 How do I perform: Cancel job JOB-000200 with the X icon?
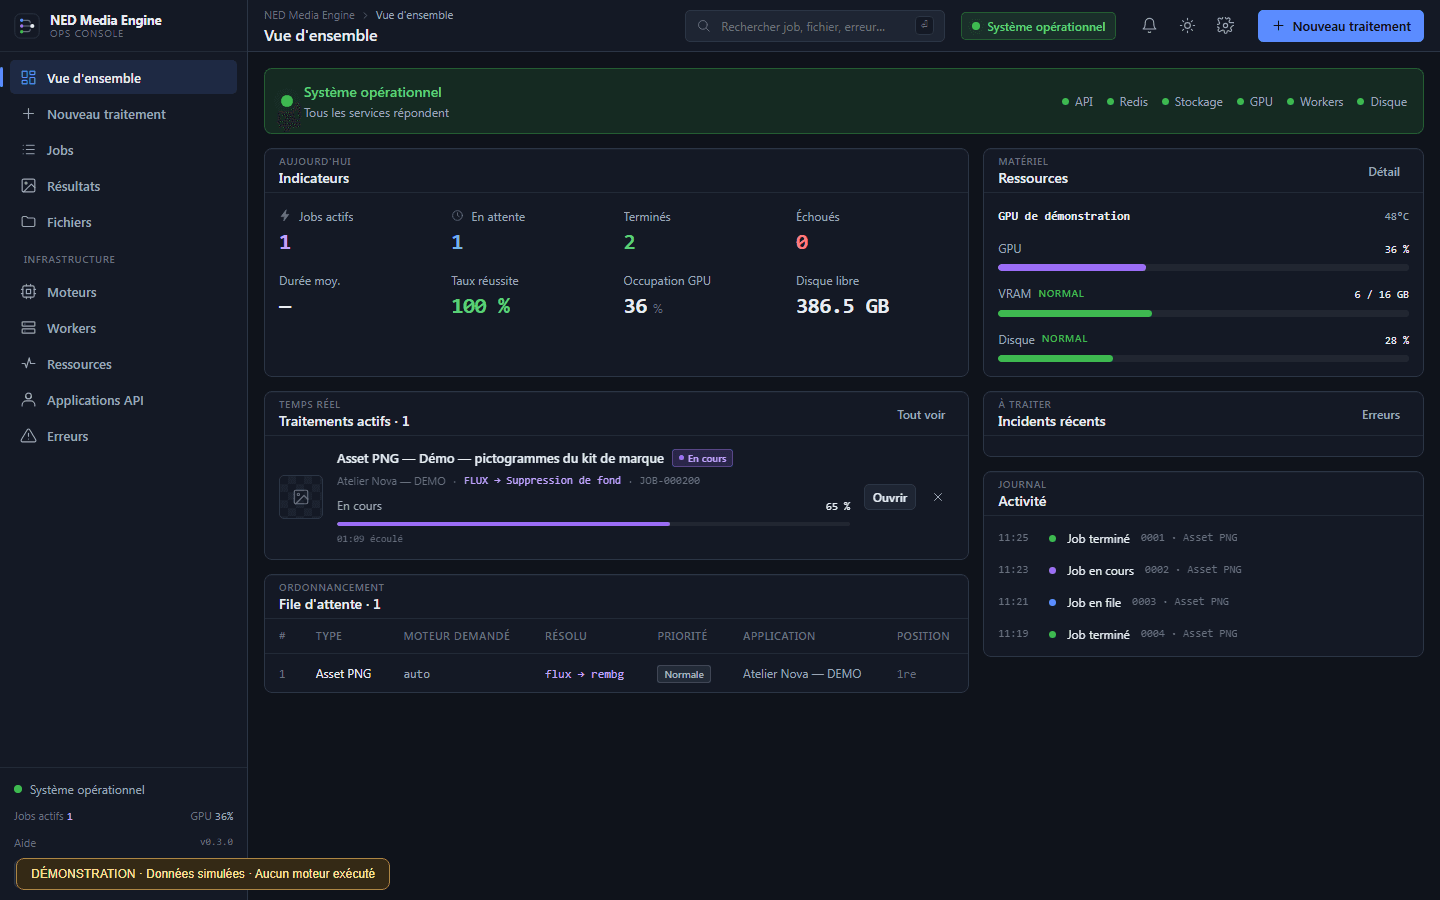point(938,497)
